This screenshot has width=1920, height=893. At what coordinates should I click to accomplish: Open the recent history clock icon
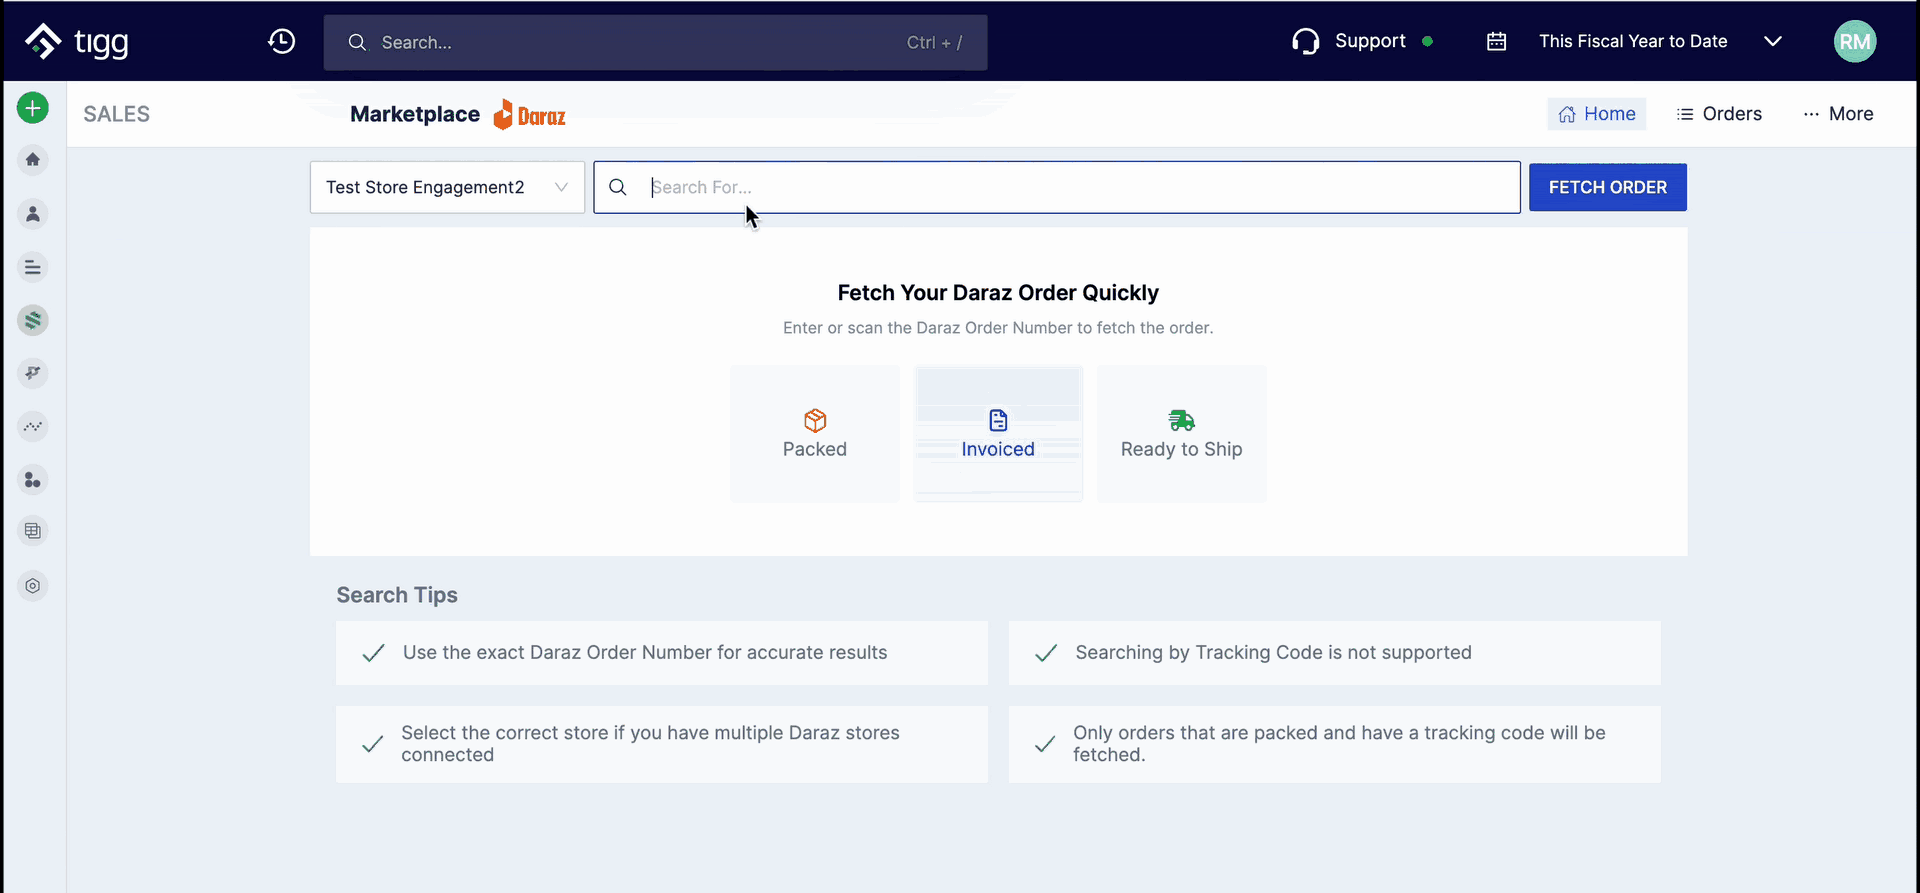pyautogui.click(x=282, y=41)
